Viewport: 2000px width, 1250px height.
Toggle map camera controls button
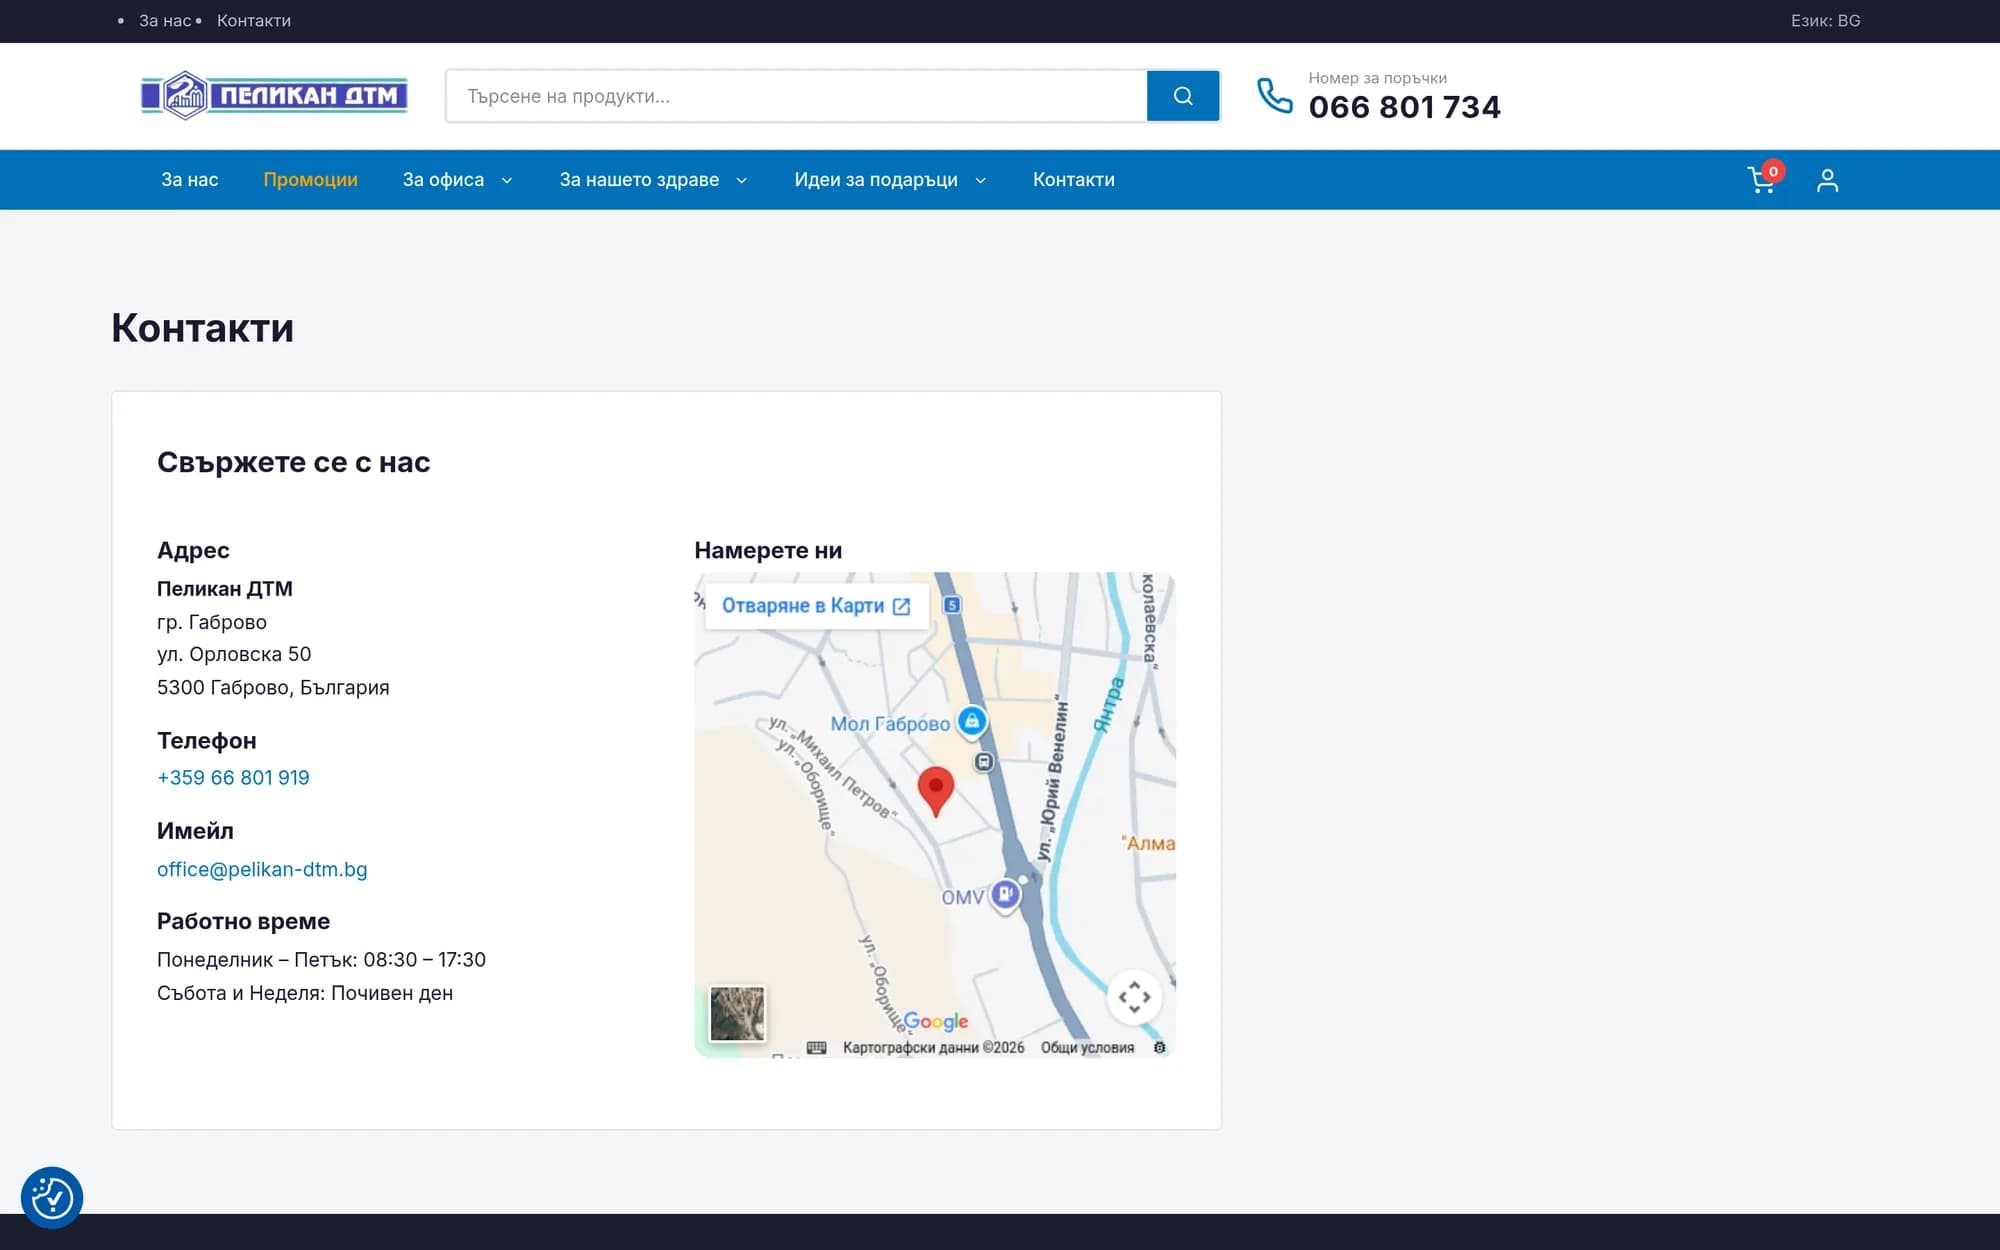coord(1134,997)
